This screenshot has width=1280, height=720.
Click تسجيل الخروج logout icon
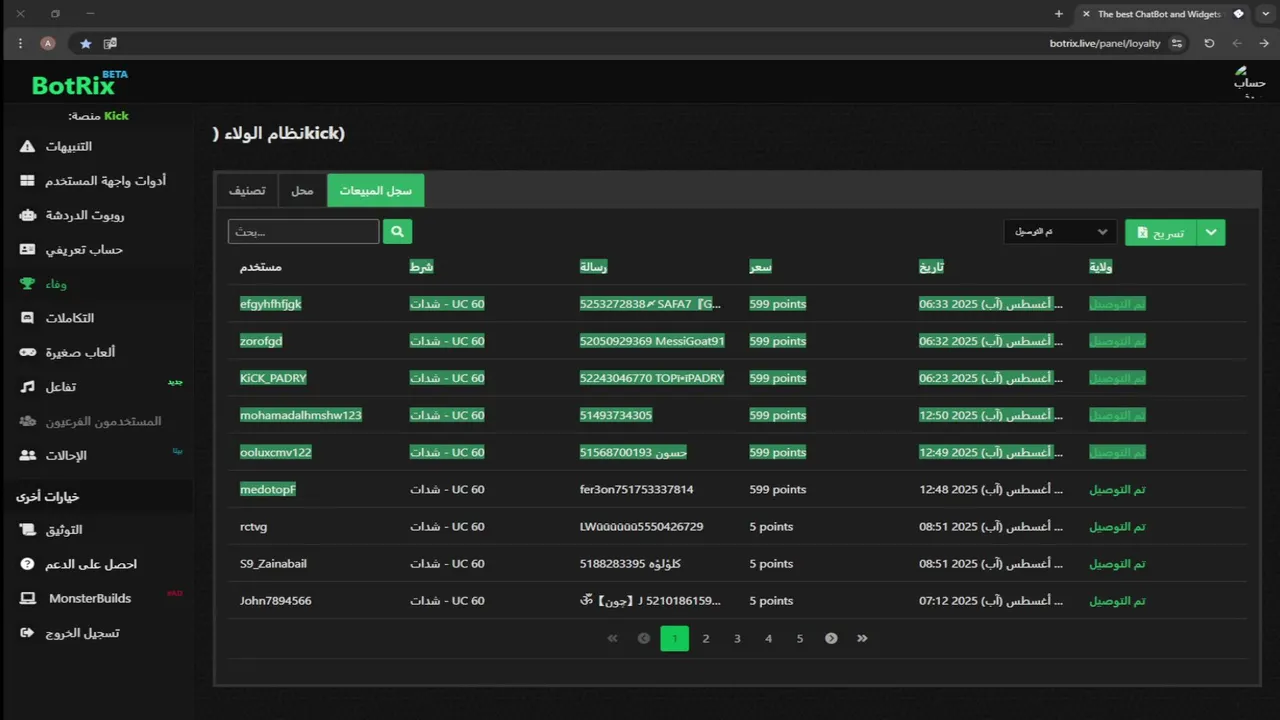pyautogui.click(x=27, y=633)
